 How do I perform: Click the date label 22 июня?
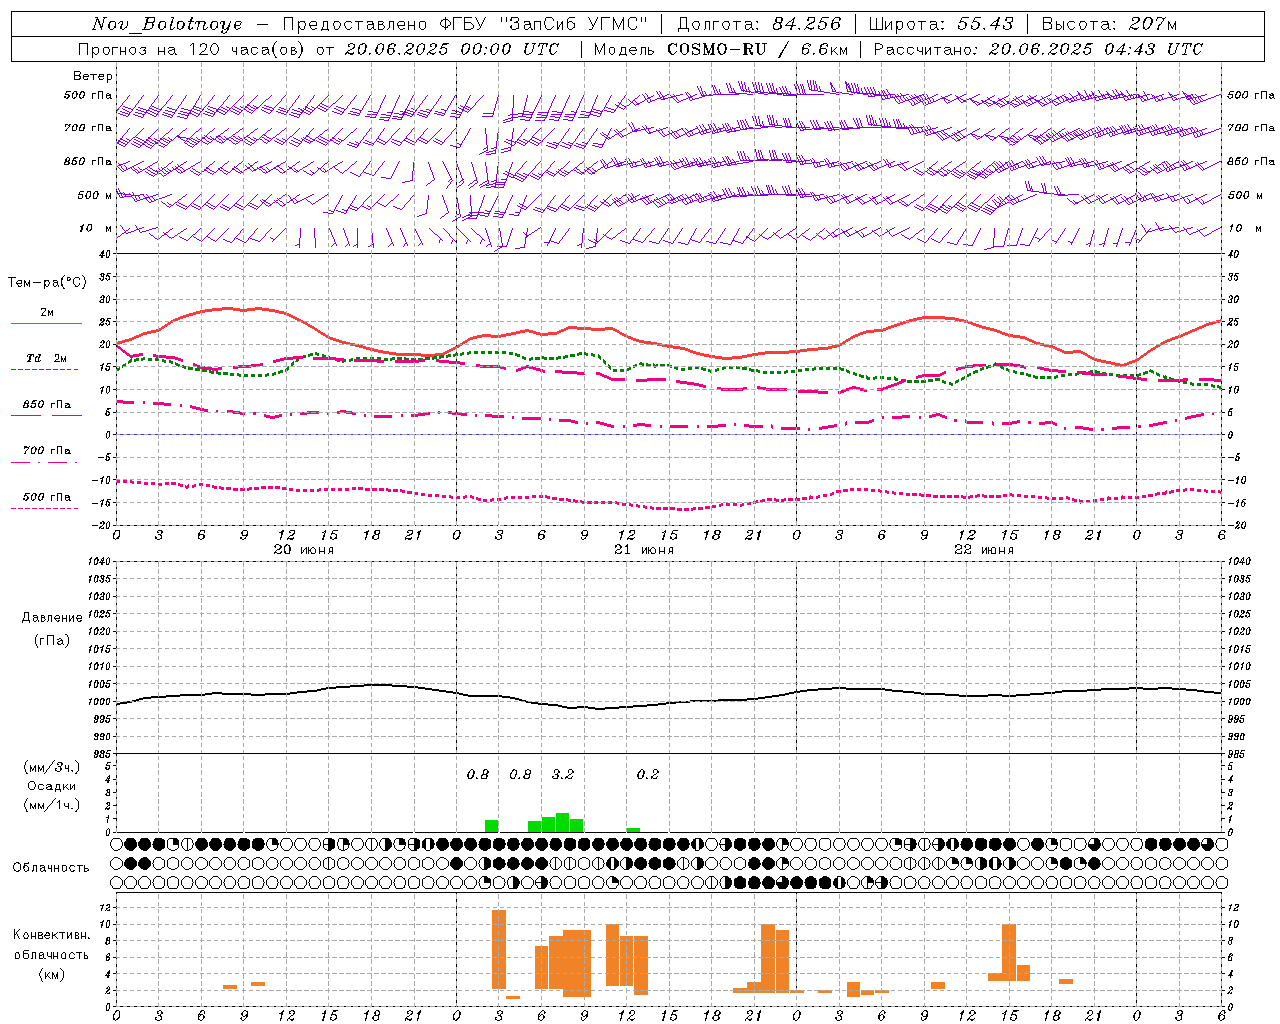click(984, 549)
